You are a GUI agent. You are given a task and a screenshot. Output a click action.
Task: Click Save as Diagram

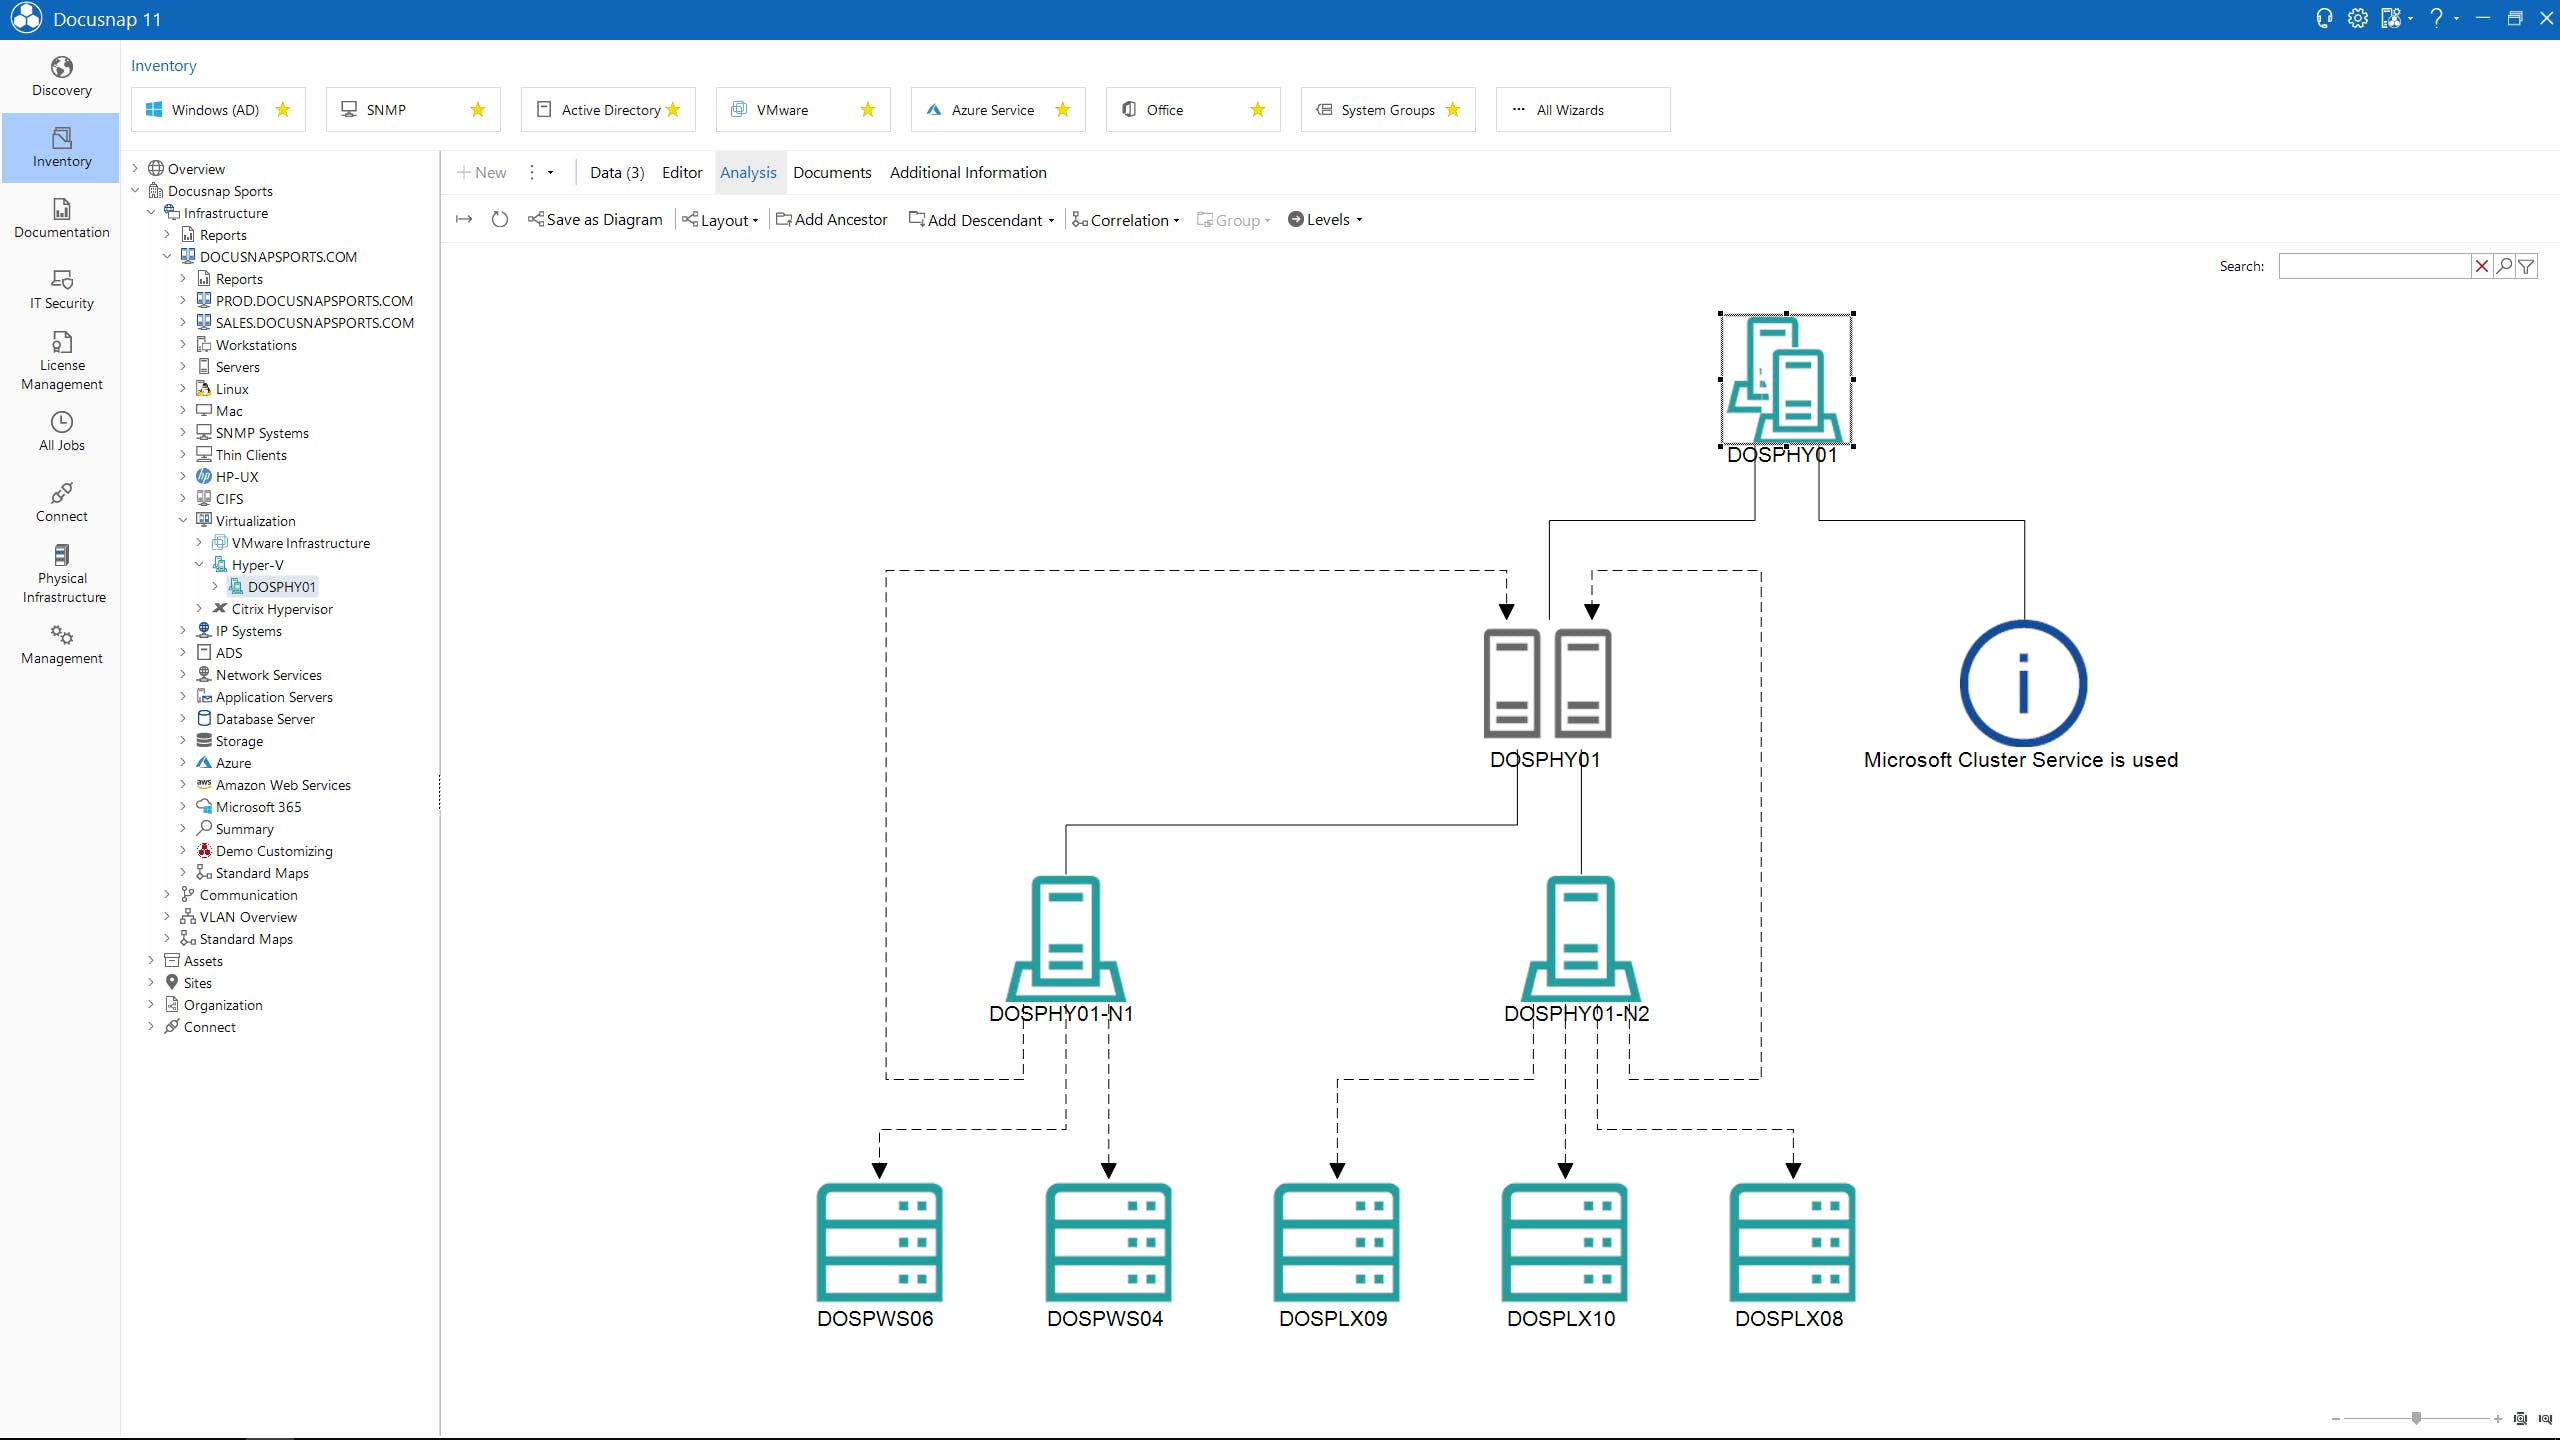point(595,220)
